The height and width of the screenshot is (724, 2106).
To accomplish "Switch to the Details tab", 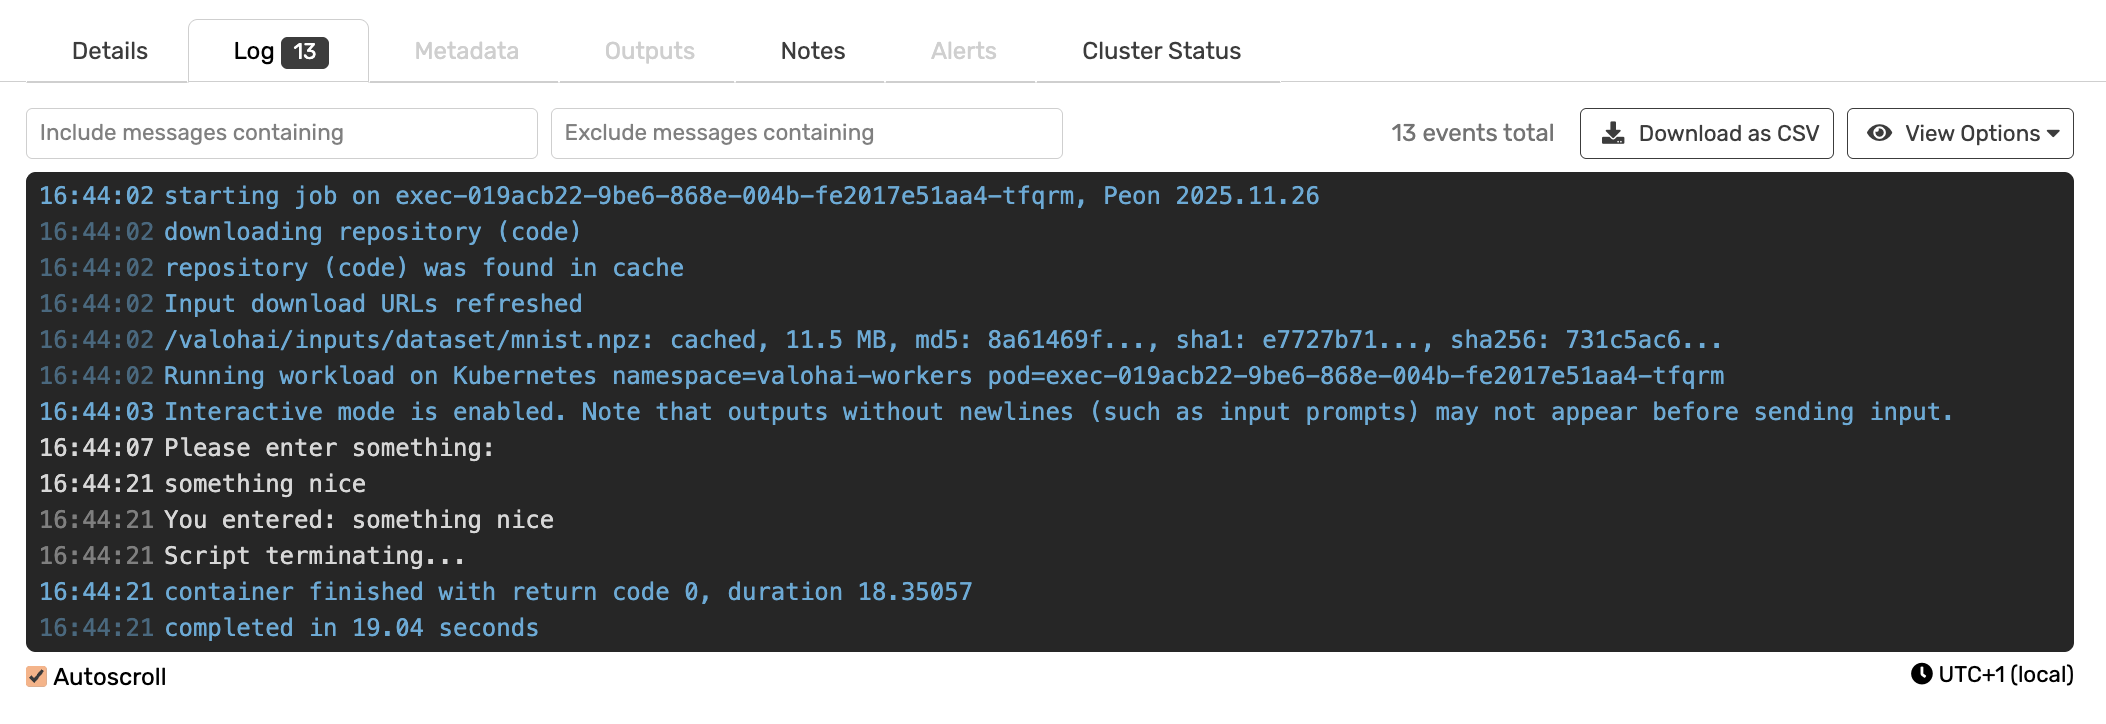I will click(x=110, y=51).
